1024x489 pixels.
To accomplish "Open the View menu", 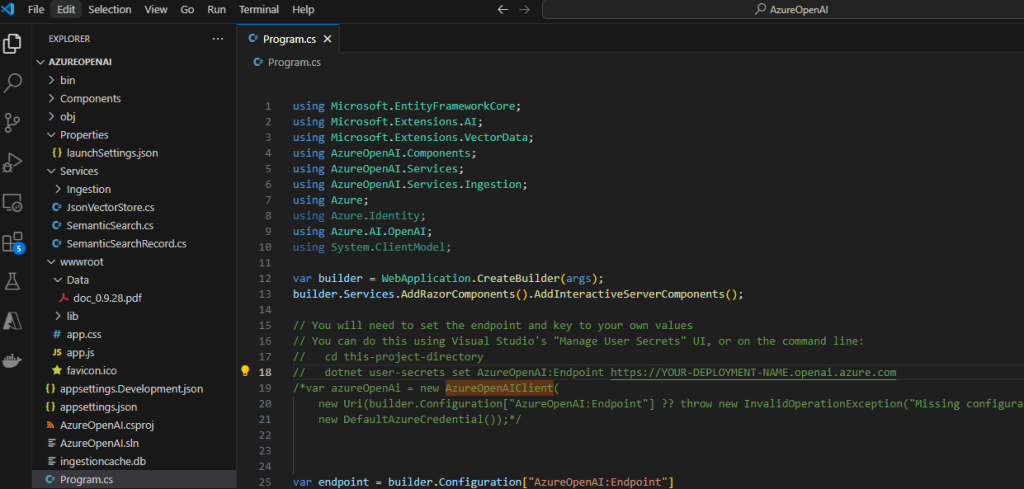I will pos(155,10).
